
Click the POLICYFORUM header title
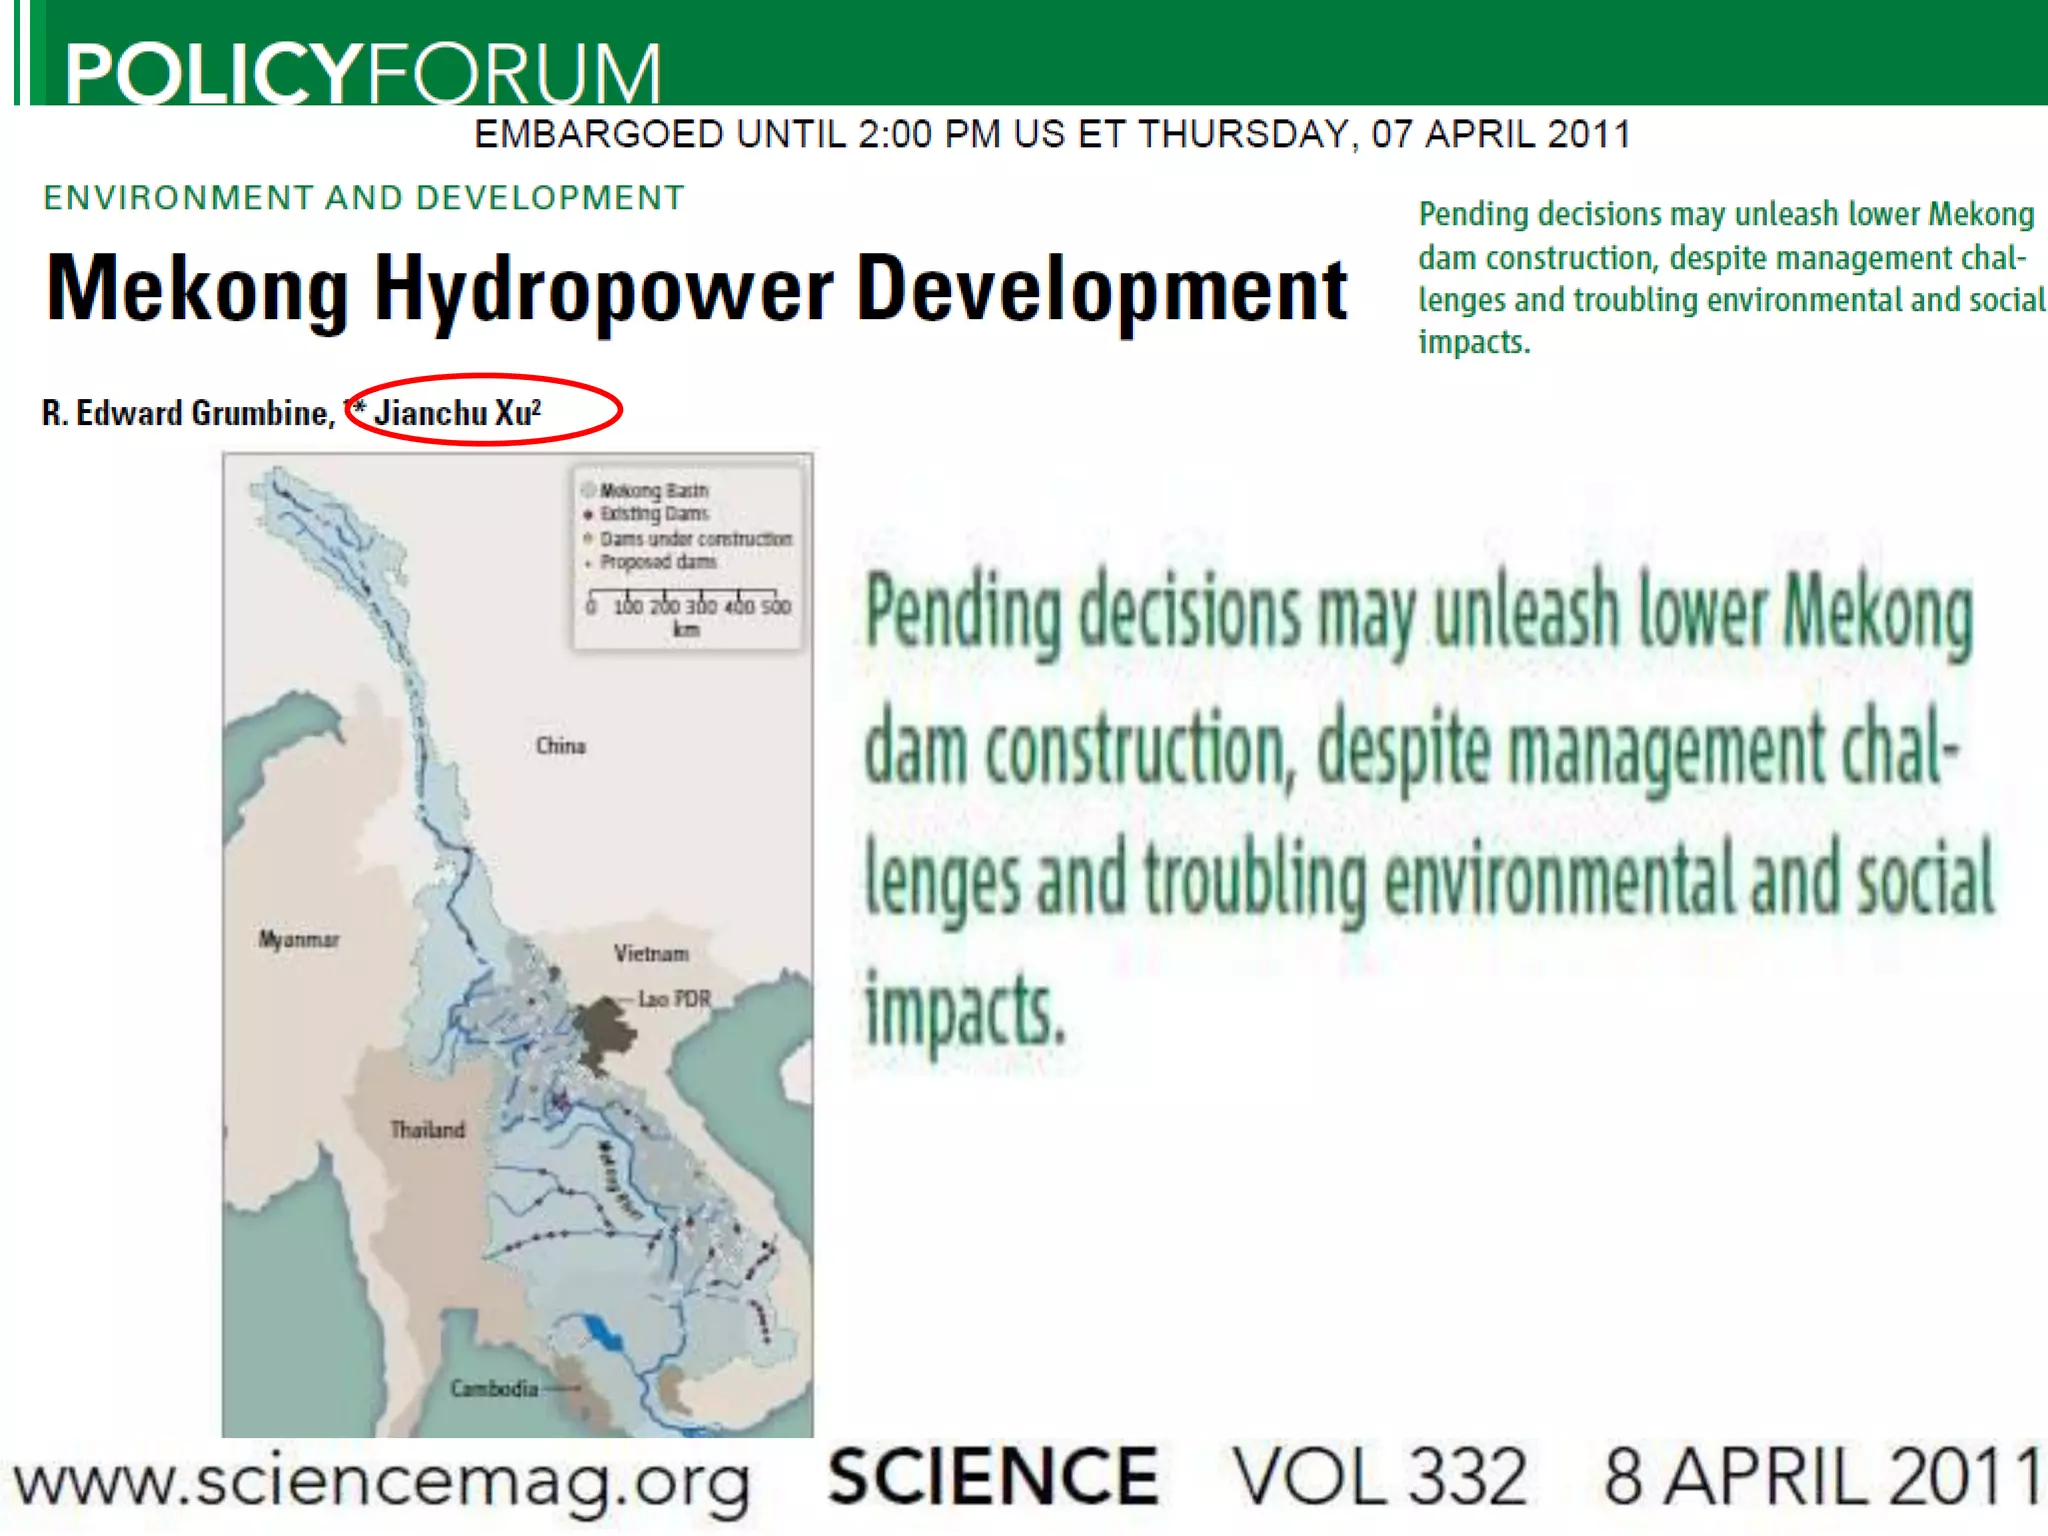(362, 72)
